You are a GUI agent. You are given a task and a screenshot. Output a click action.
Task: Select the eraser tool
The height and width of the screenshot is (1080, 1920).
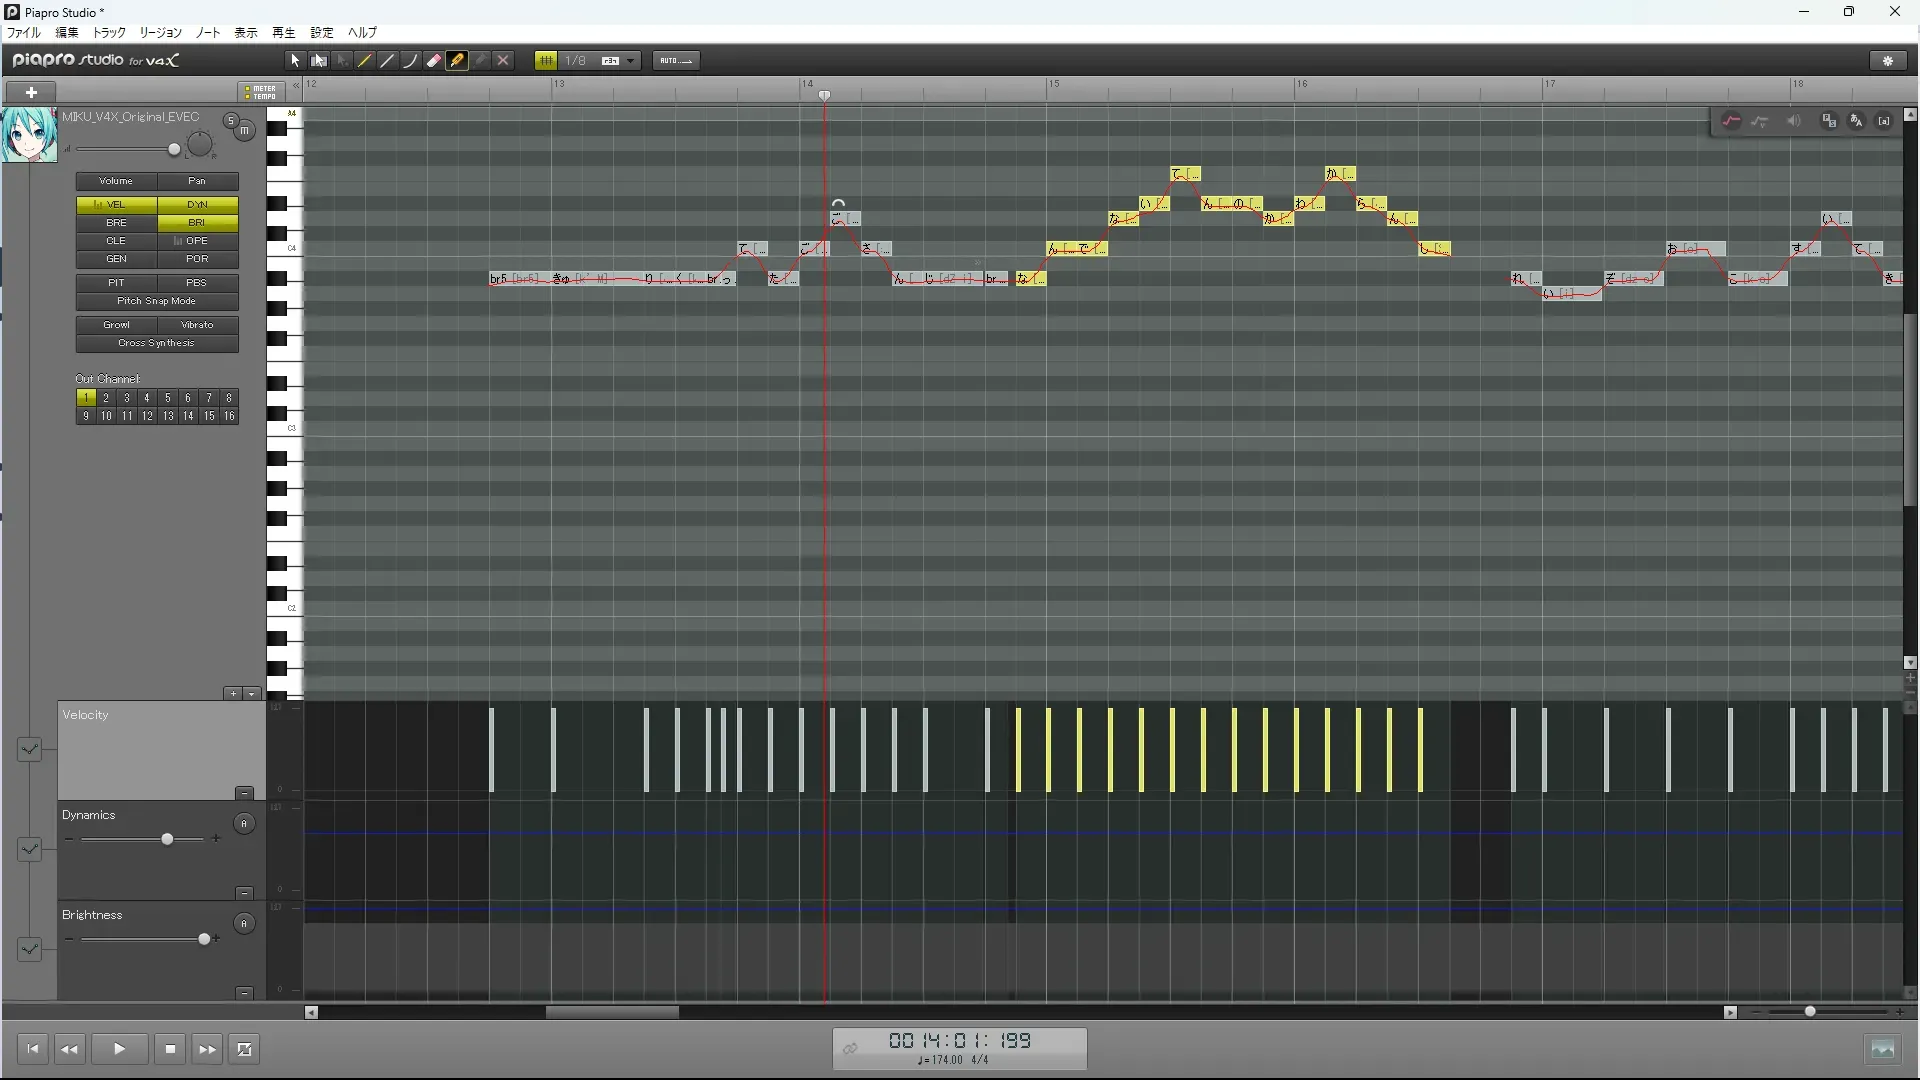click(x=433, y=61)
